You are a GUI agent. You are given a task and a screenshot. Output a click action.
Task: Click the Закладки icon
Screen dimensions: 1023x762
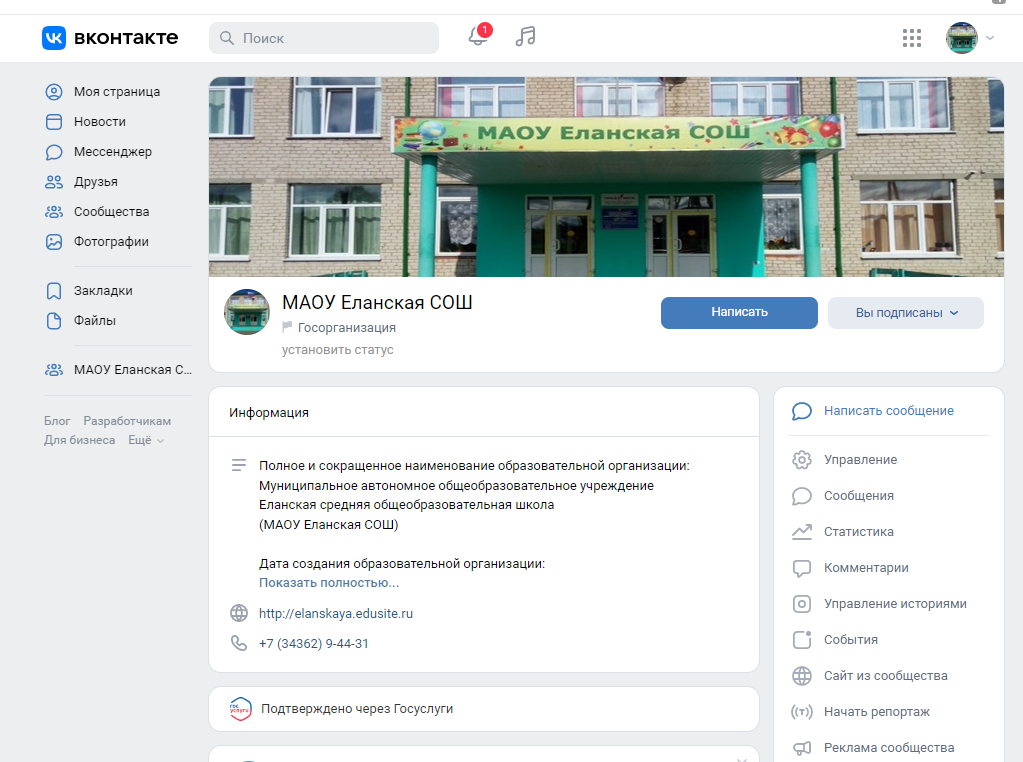click(53, 291)
